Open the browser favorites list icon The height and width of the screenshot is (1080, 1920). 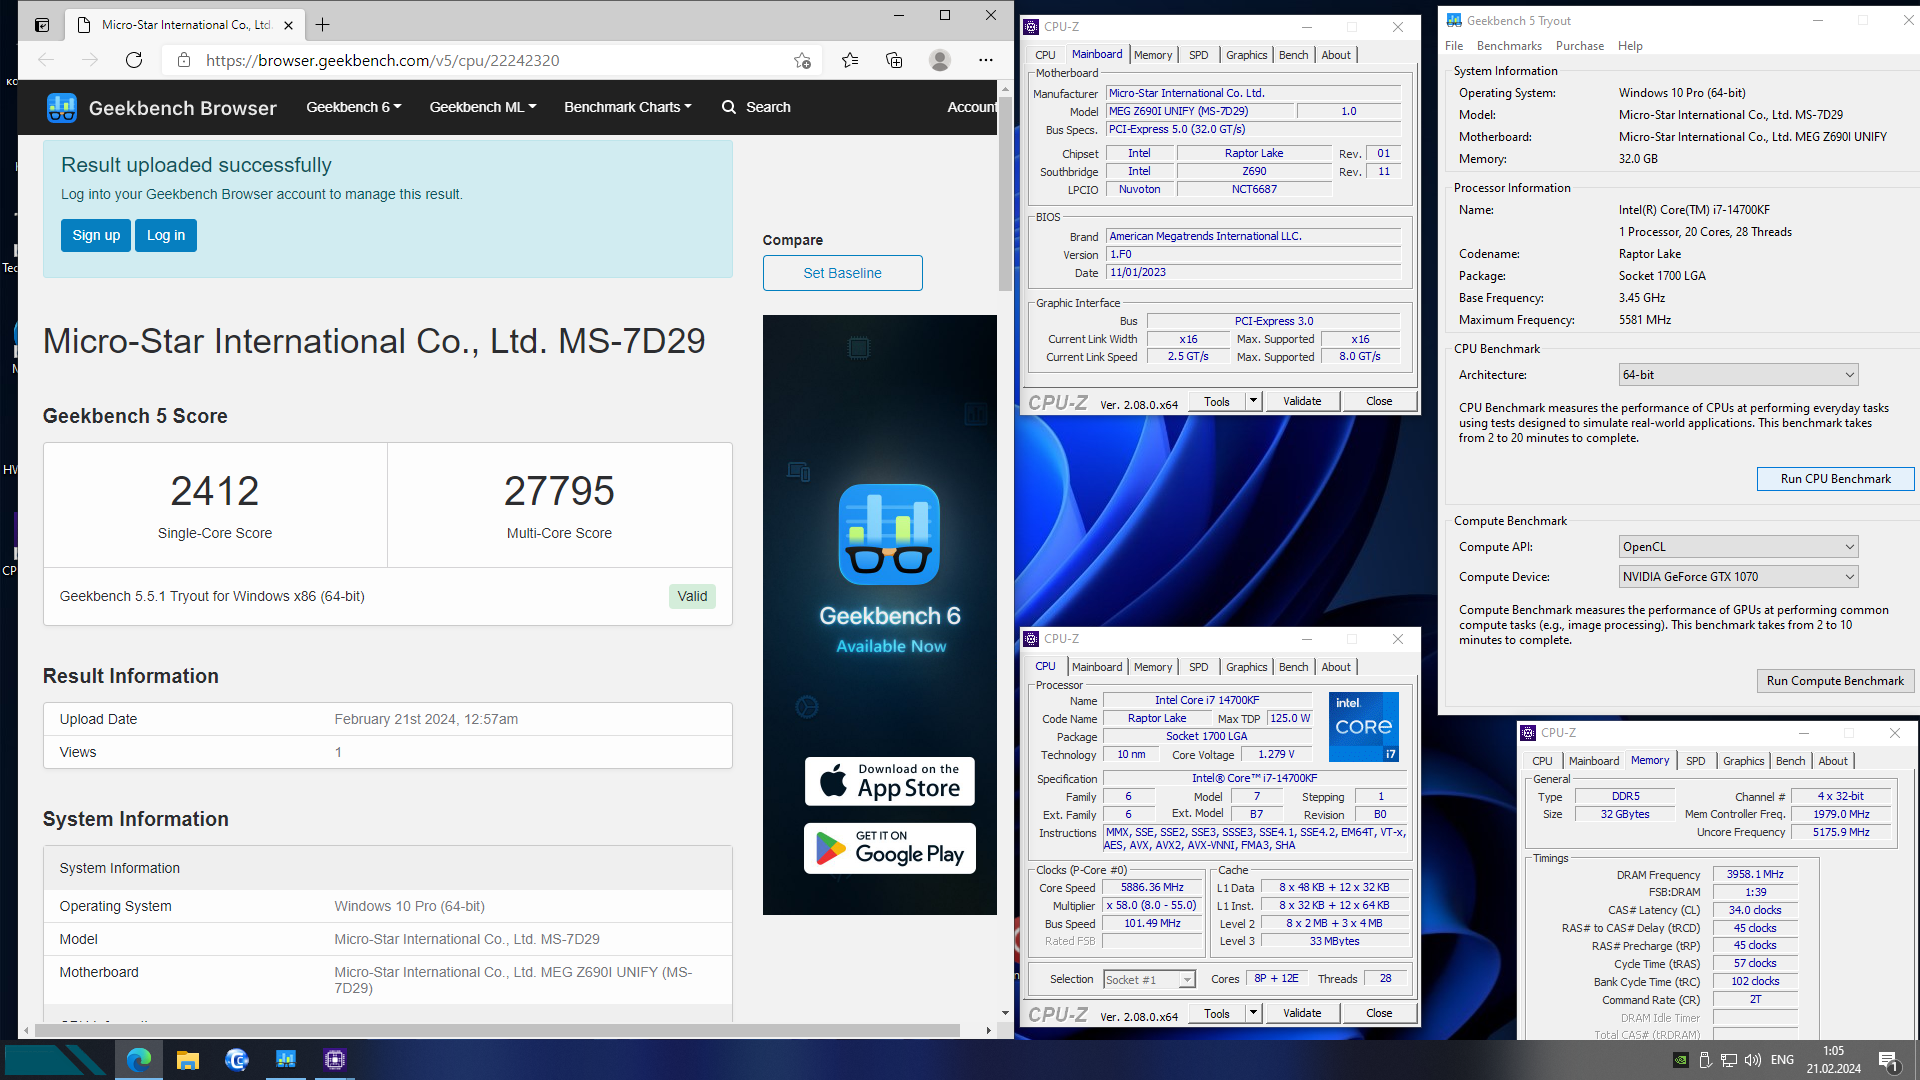(850, 60)
